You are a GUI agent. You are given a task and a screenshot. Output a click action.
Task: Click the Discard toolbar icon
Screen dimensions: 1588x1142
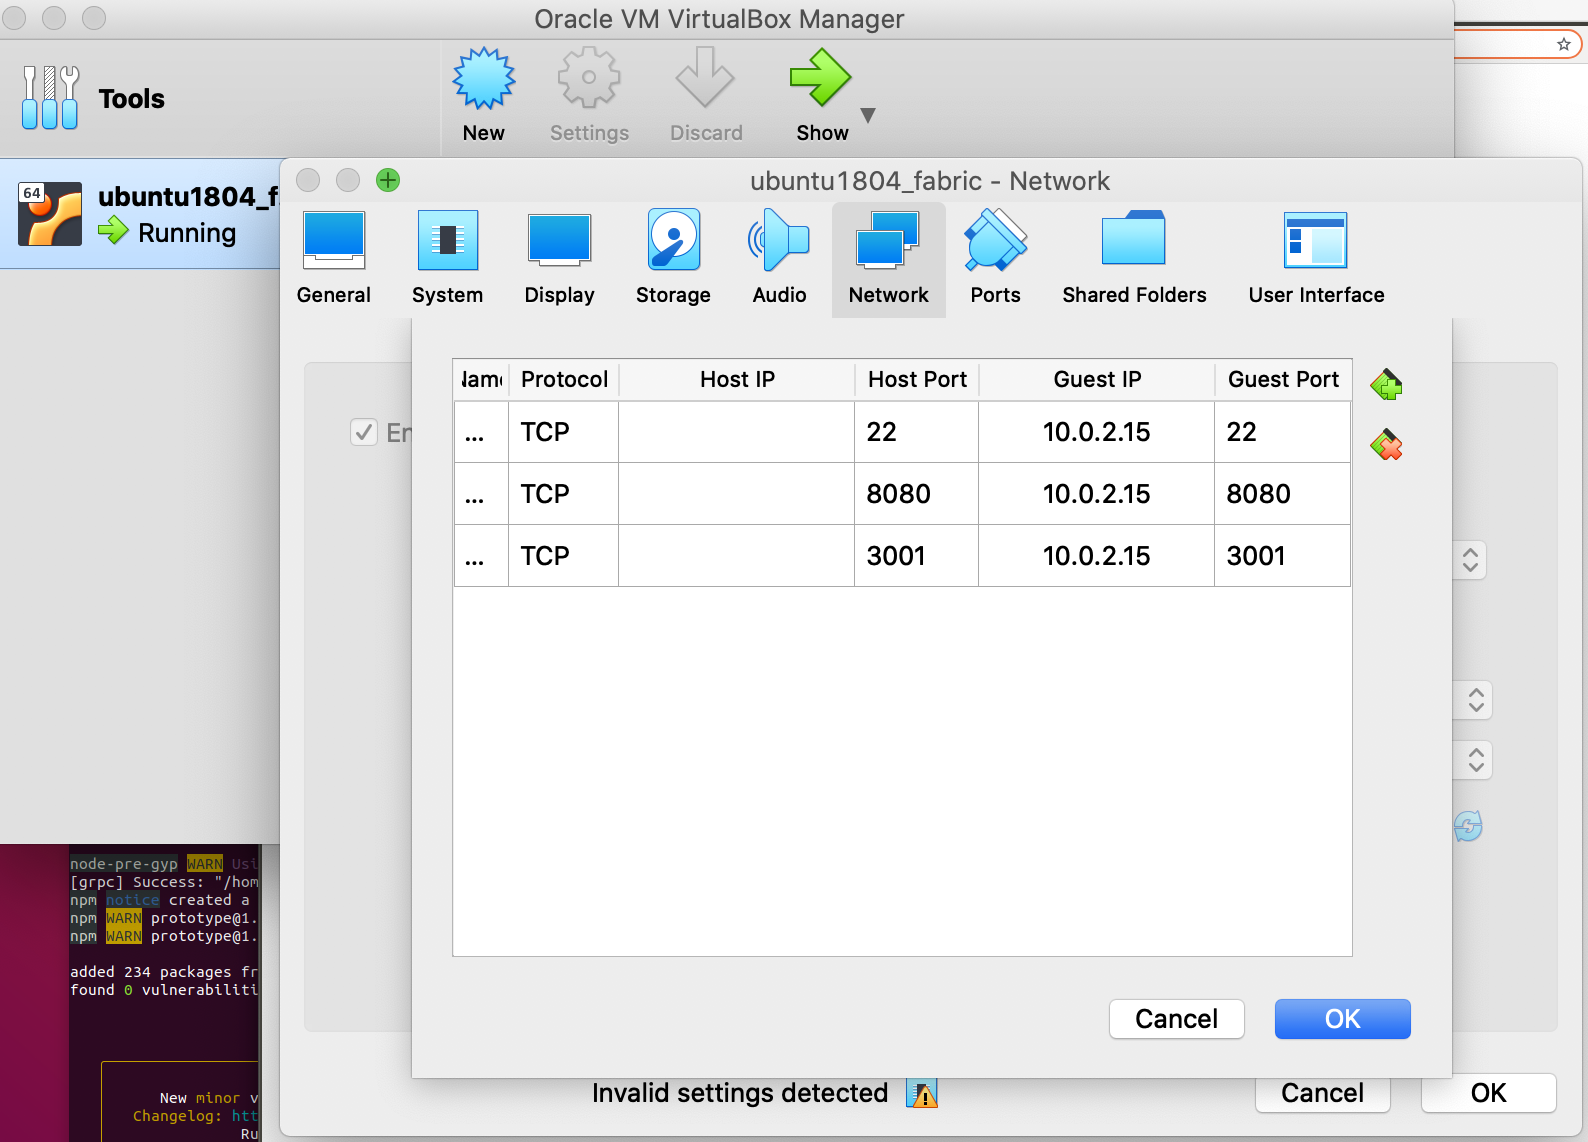click(x=705, y=78)
